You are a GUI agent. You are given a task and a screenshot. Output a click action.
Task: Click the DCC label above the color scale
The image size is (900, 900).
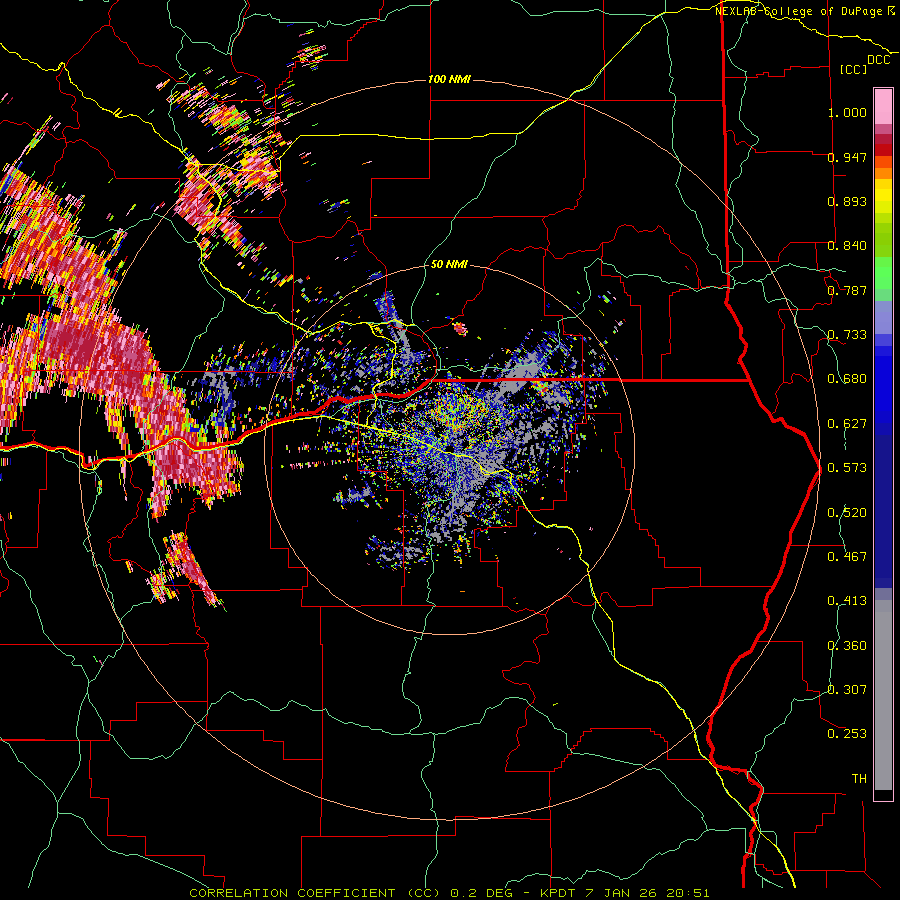[879, 60]
